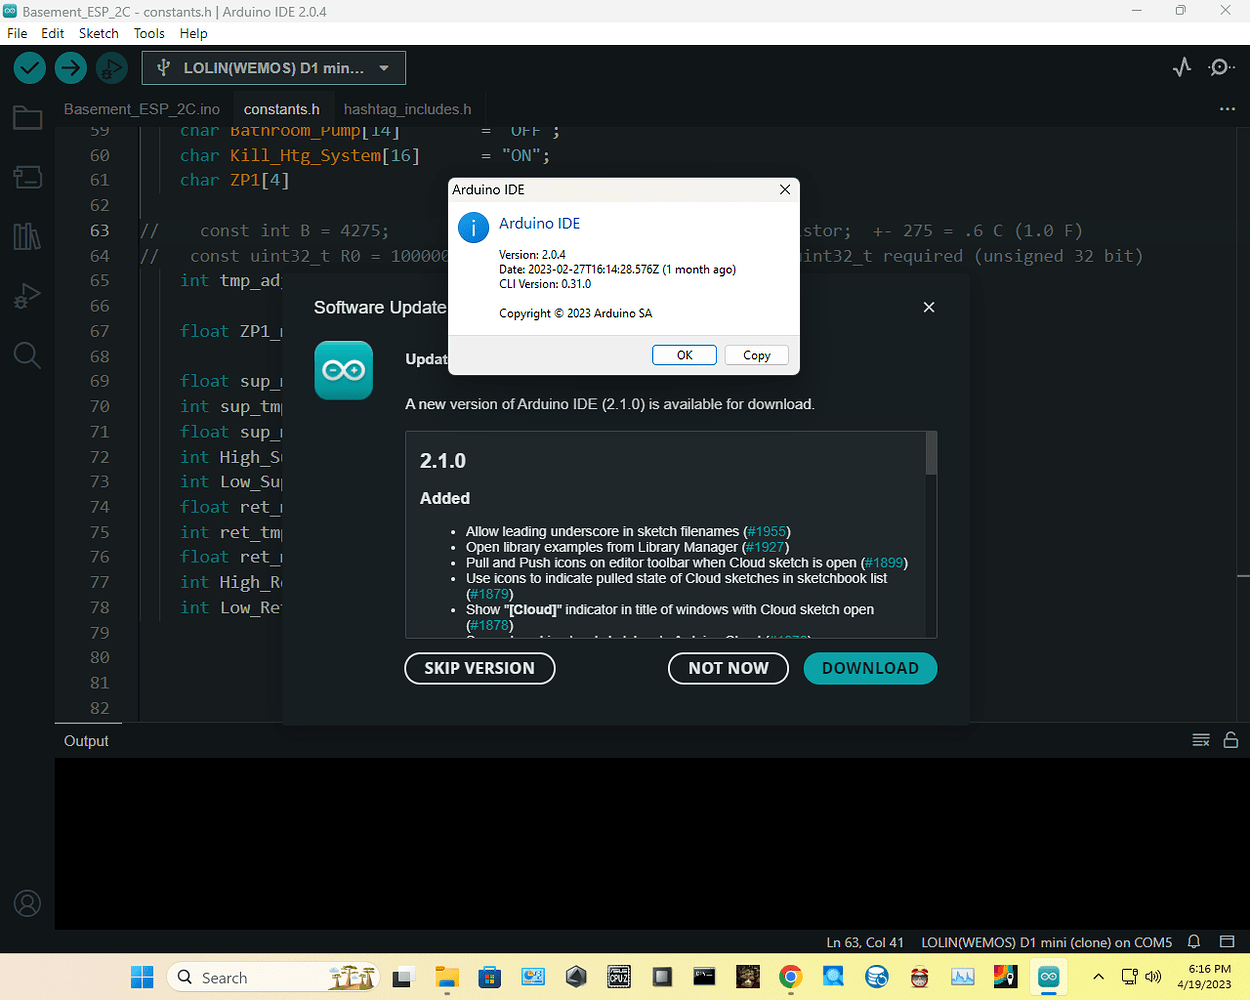Open the Serial Plotter

pyautogui.click(x=1181, y=67)
